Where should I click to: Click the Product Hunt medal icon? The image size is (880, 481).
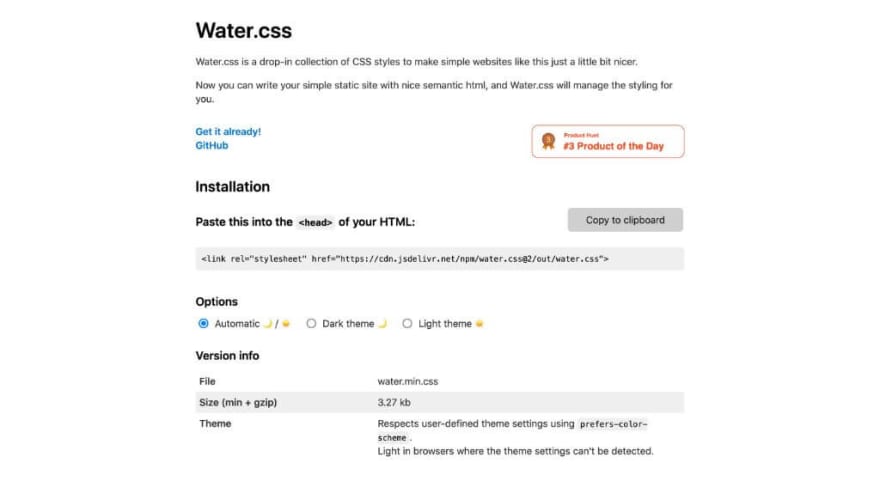click(548, 141)
